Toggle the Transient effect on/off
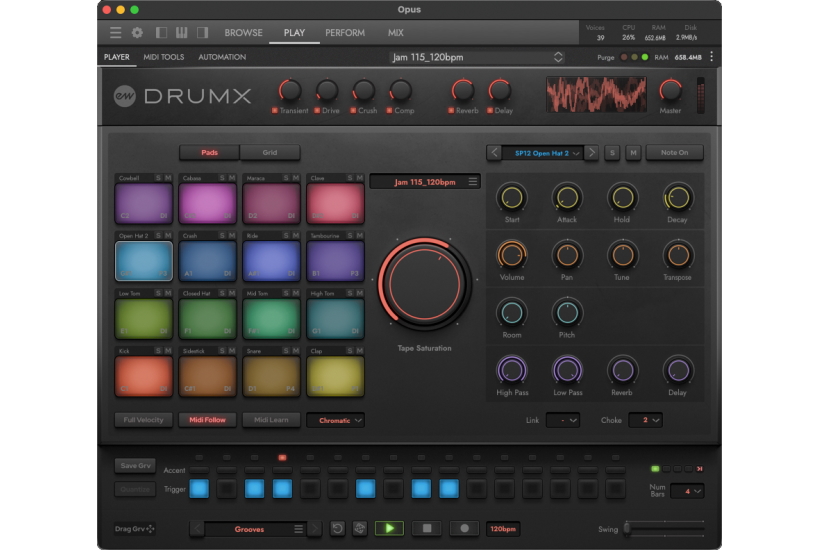Screen dimensions: 820x550 click(x=275, y=111)
